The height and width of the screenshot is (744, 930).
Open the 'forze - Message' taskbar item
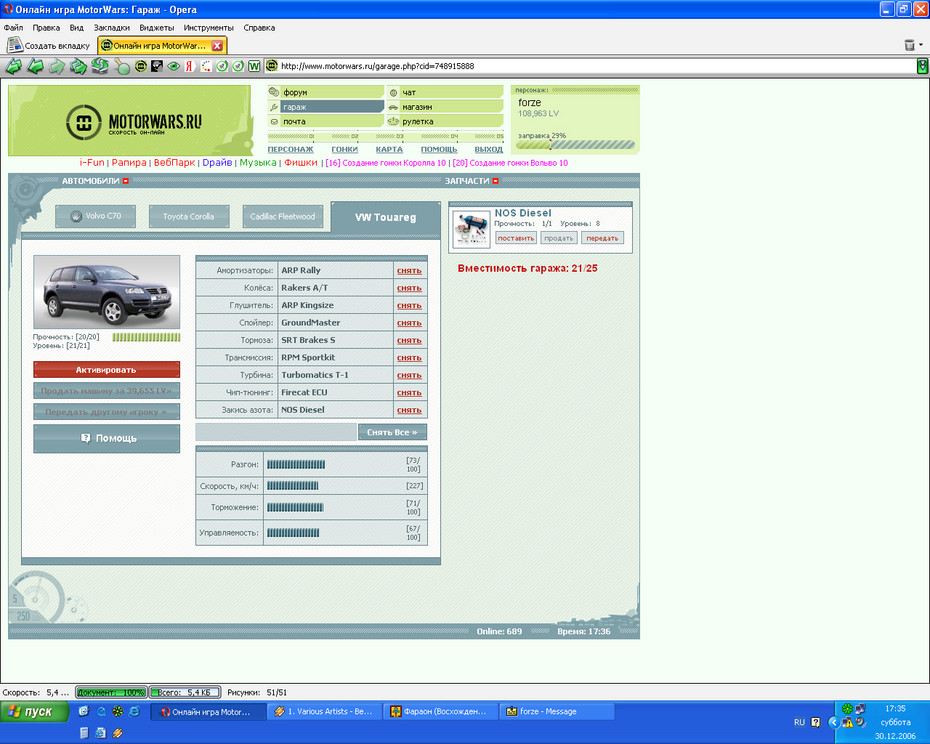click(x=556, y=711)
